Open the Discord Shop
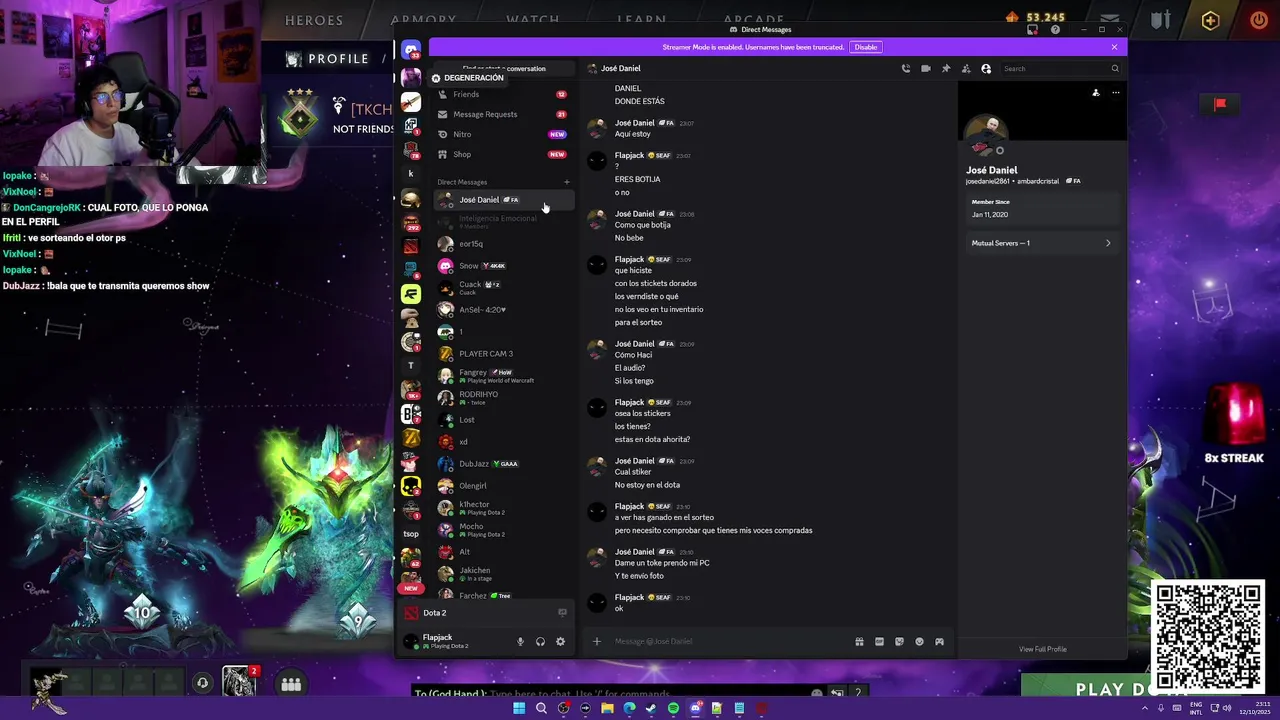This screenshot has height=720, width=1280. point(503,154)
